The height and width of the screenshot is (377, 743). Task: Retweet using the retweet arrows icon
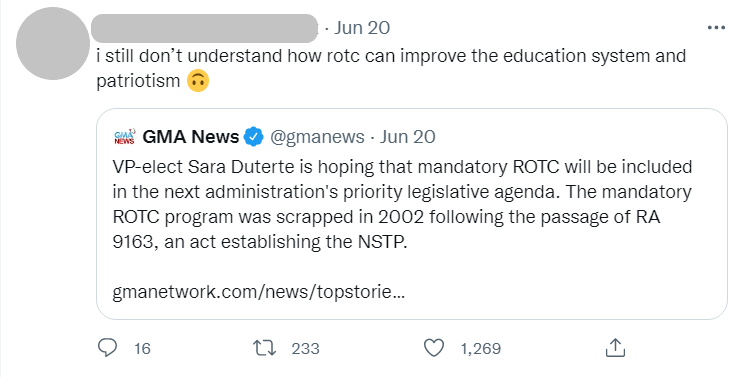click(264, 349)
